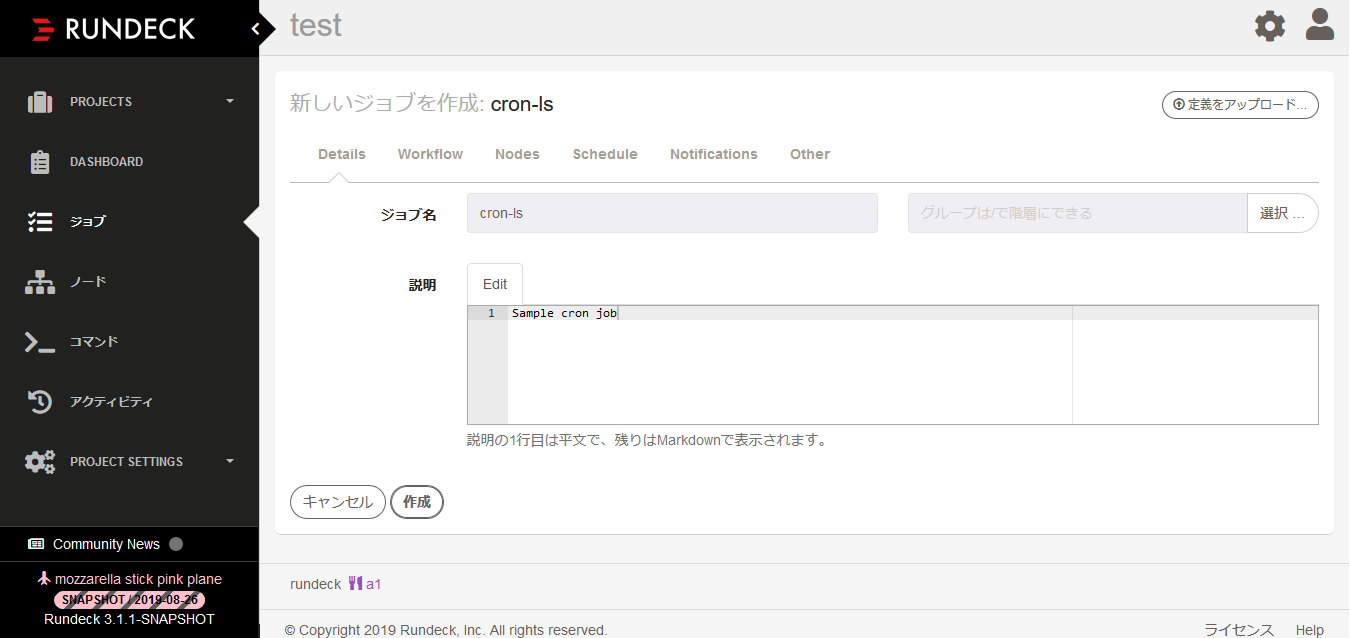The image size is (1350, 638).
Task: Click the 作成 (Create) button
Action: [x=417, y=502]
